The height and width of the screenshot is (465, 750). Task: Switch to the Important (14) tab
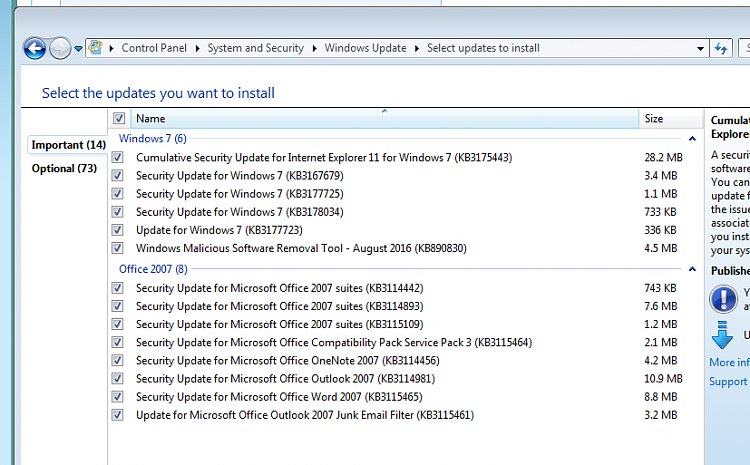pyautogui.click(x=68, y=144)
